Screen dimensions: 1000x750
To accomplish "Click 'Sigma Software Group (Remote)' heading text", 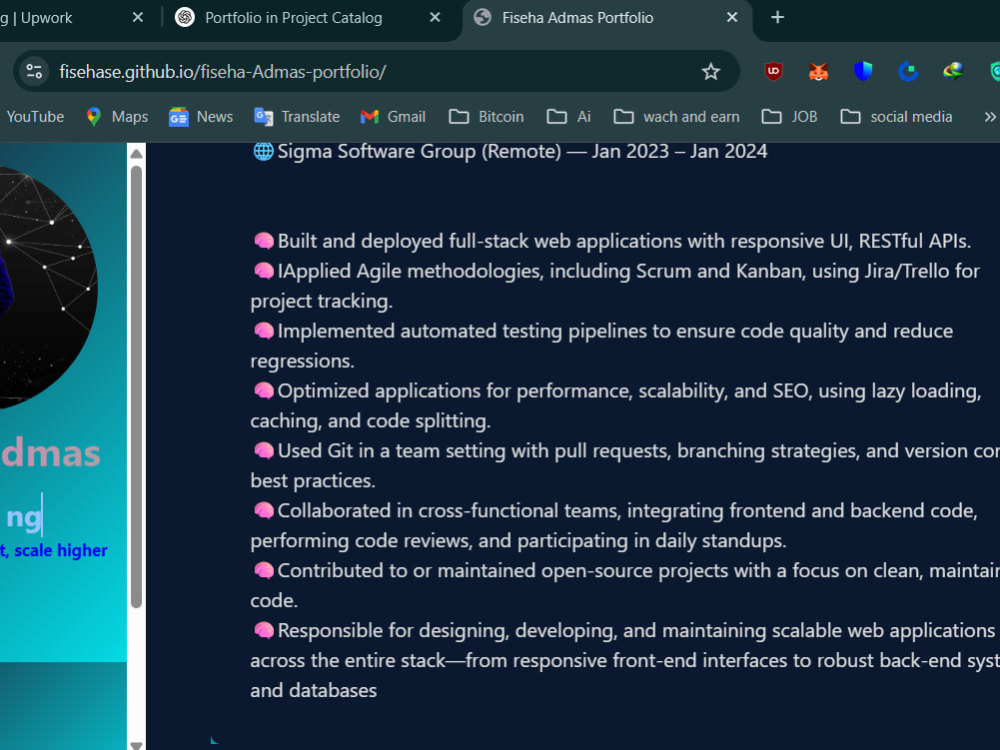I will click(419, 151).
